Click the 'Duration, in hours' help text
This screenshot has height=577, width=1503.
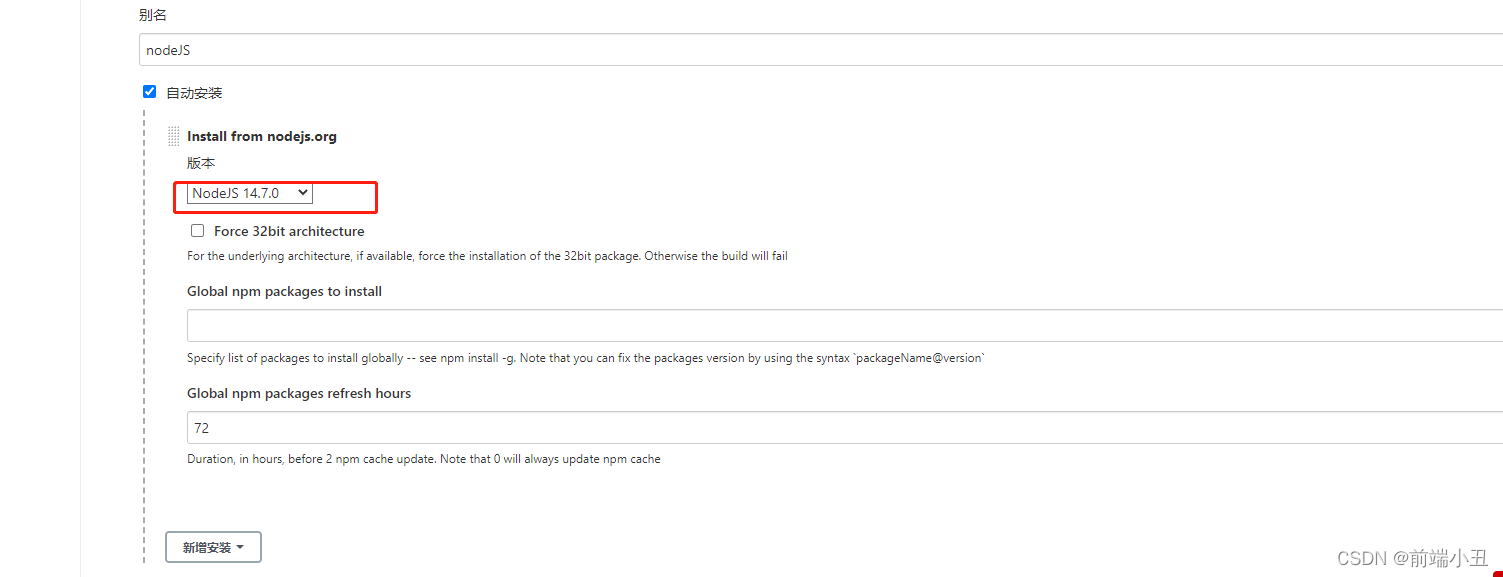(424, 460)
